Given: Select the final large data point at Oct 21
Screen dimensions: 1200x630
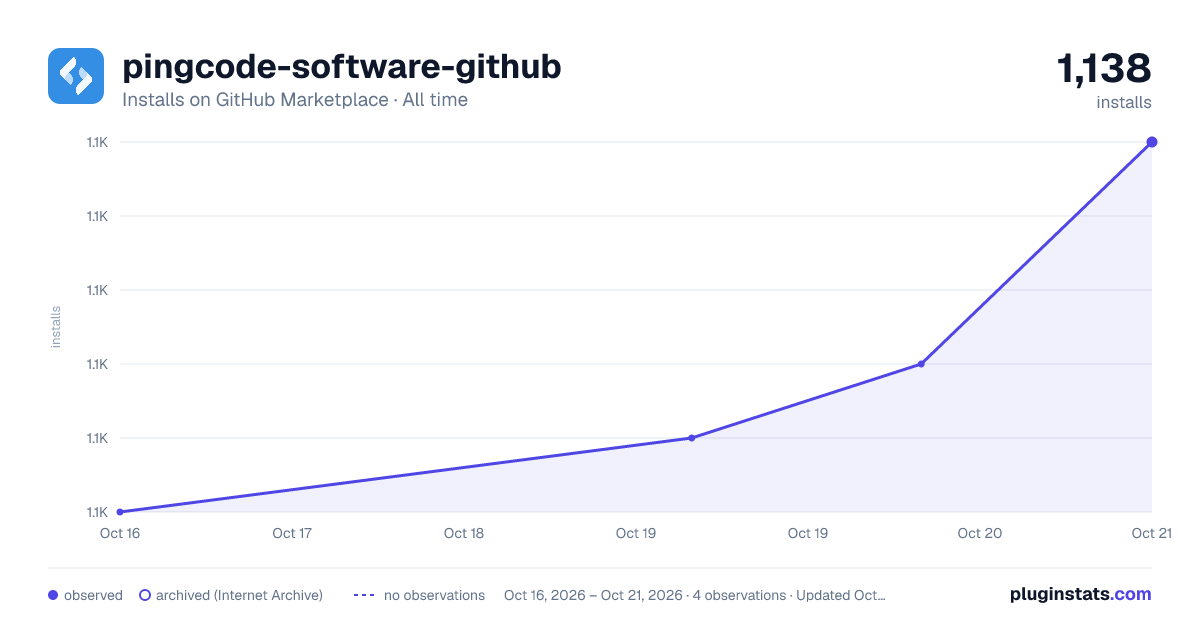Looking at the screenshot, I should click(x=1152, y=142).
